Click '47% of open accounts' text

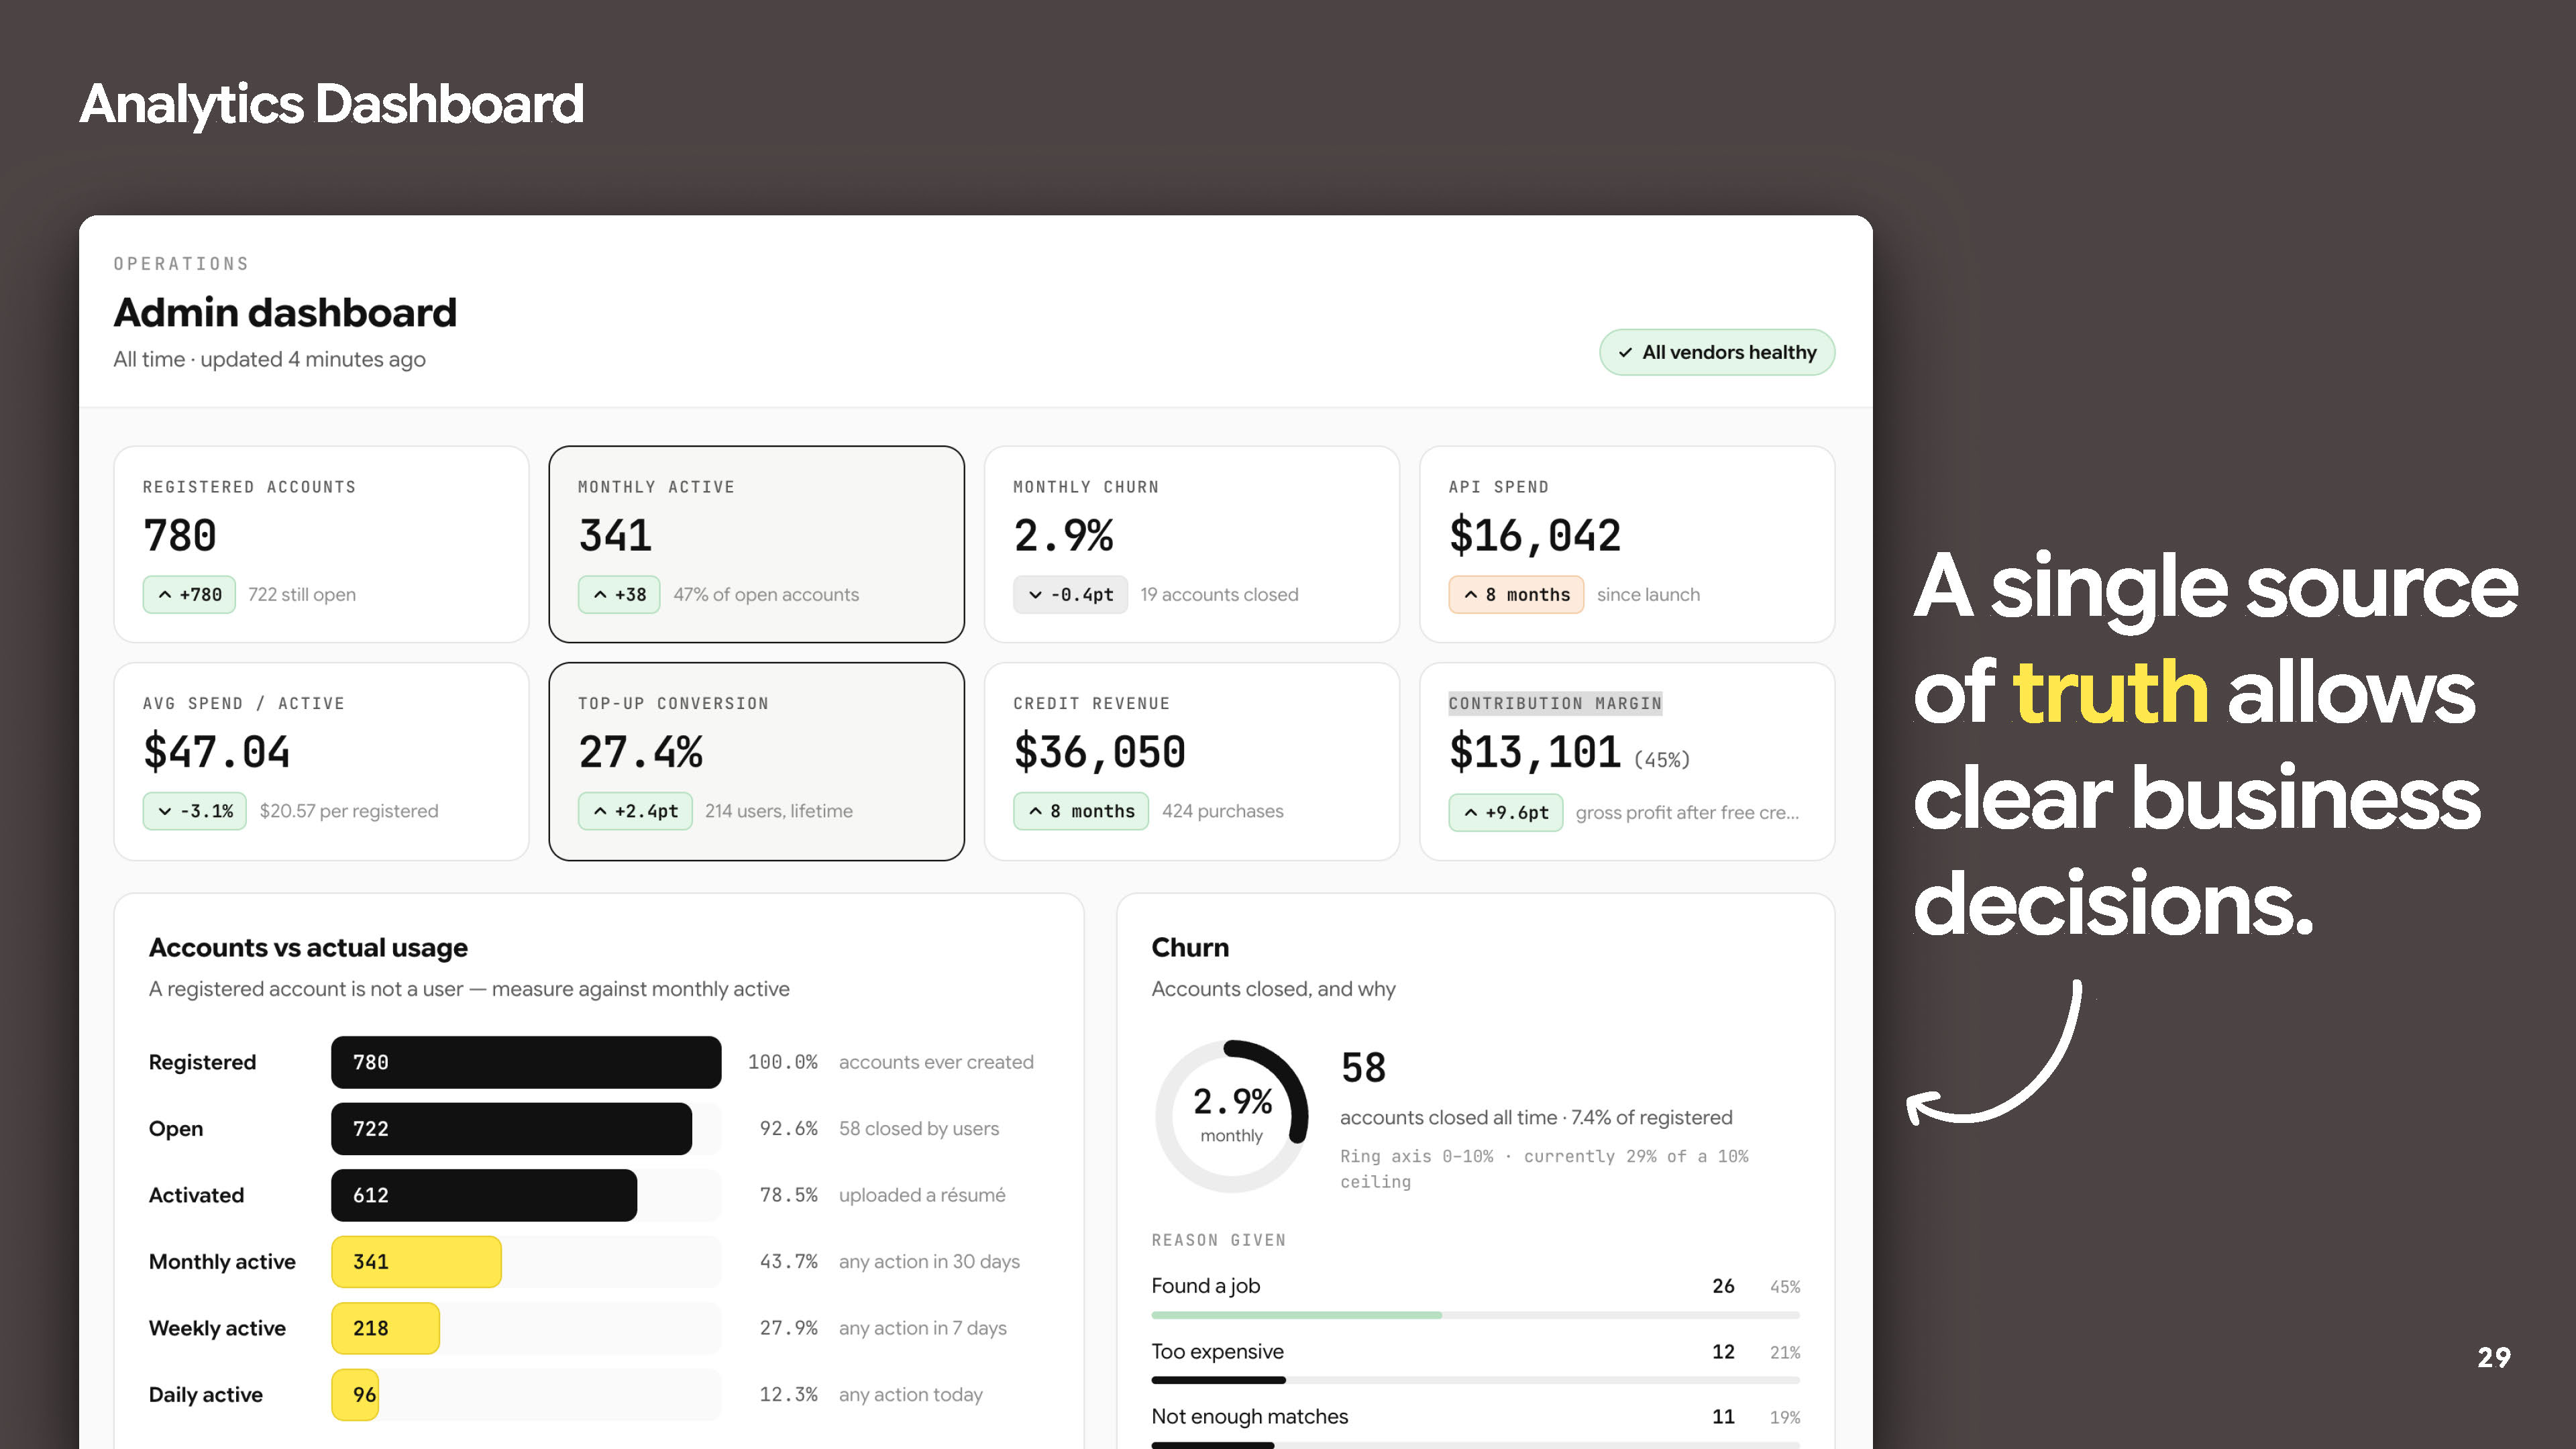pyautogui.click(x=766, y=595)
